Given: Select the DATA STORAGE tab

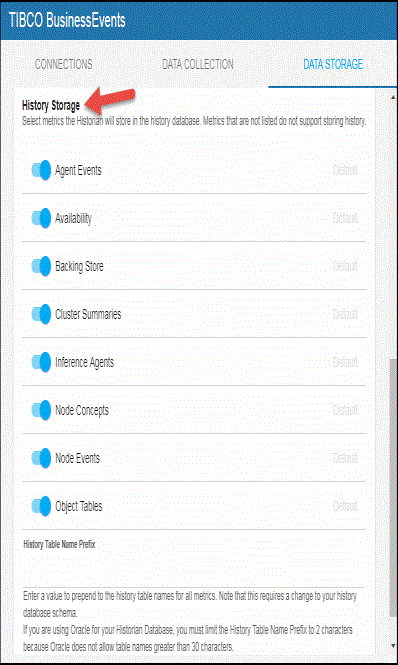Looking at the screenshot, I should coord(333,64).
